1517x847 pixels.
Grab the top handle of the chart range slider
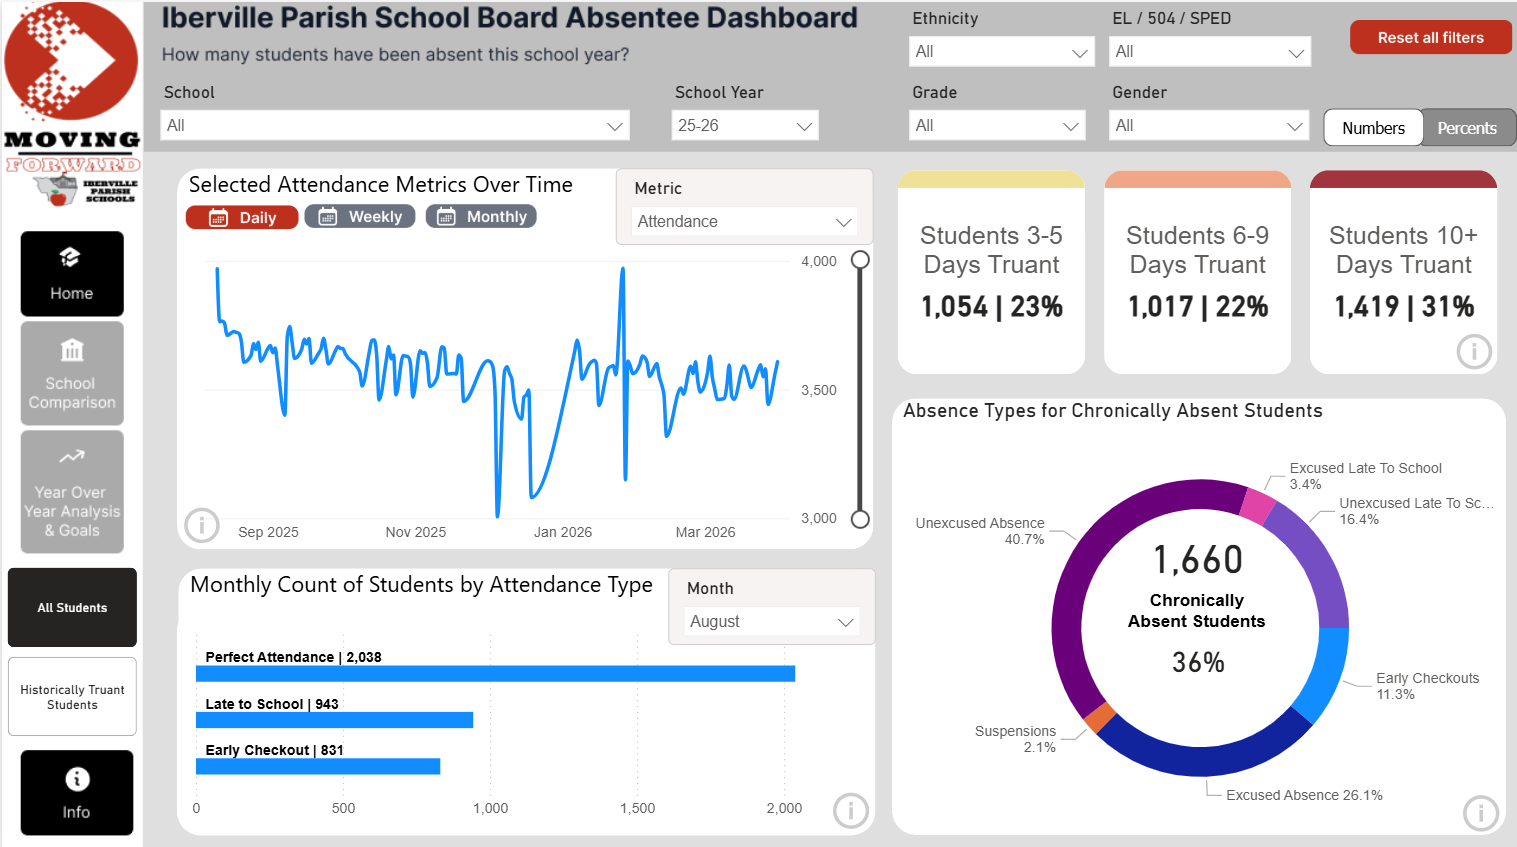[860, 260]
